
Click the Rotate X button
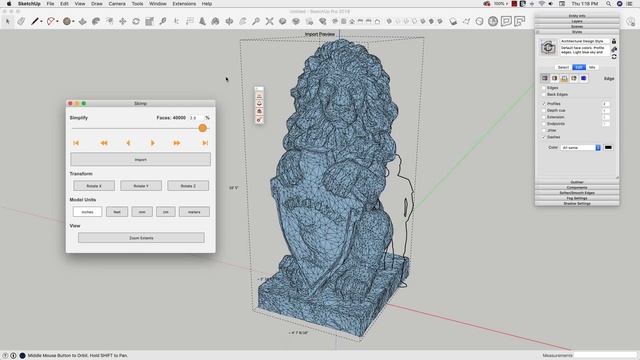coord(94,186)
